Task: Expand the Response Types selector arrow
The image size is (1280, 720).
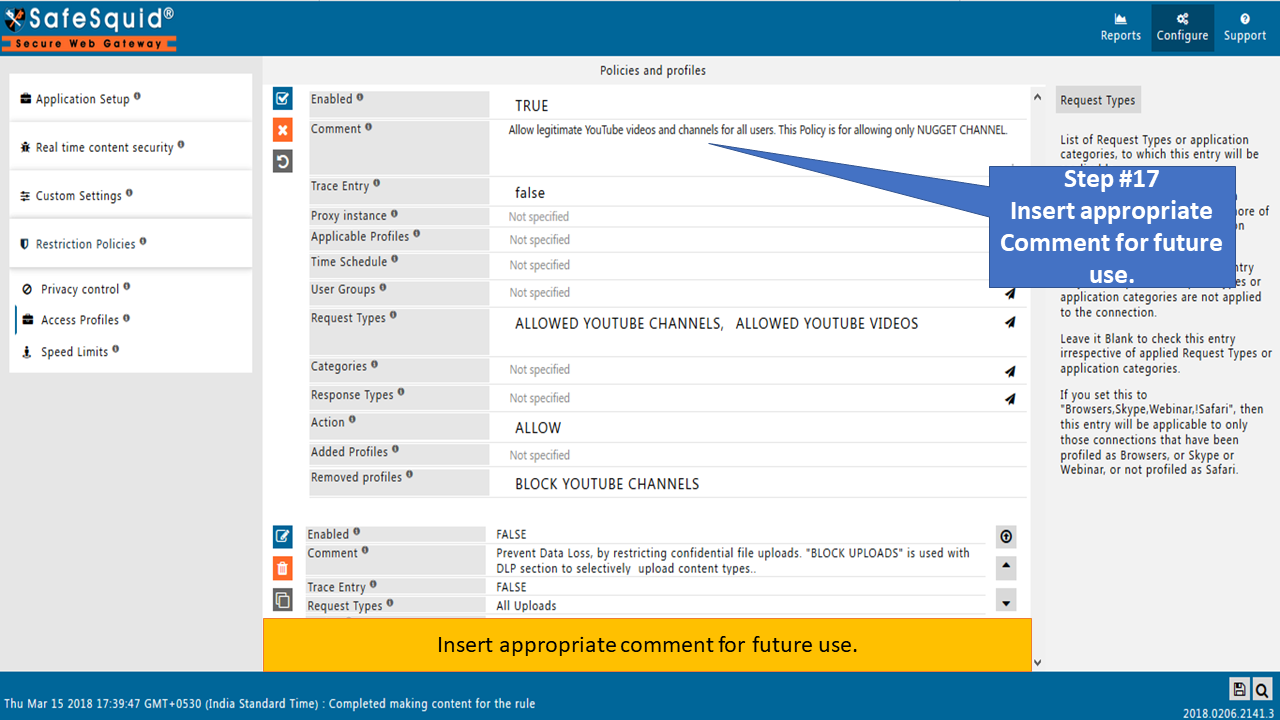Action: 1010,399
